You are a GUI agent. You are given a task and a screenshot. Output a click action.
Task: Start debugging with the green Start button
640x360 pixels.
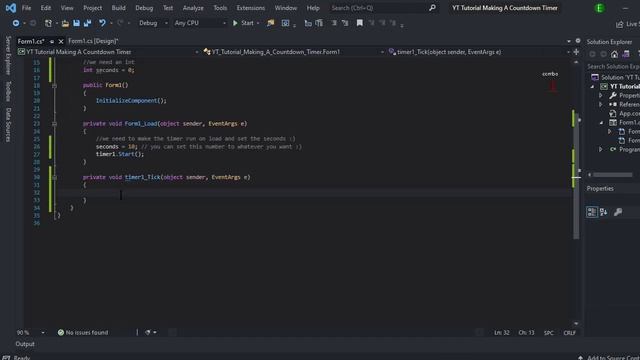point(243,23)
